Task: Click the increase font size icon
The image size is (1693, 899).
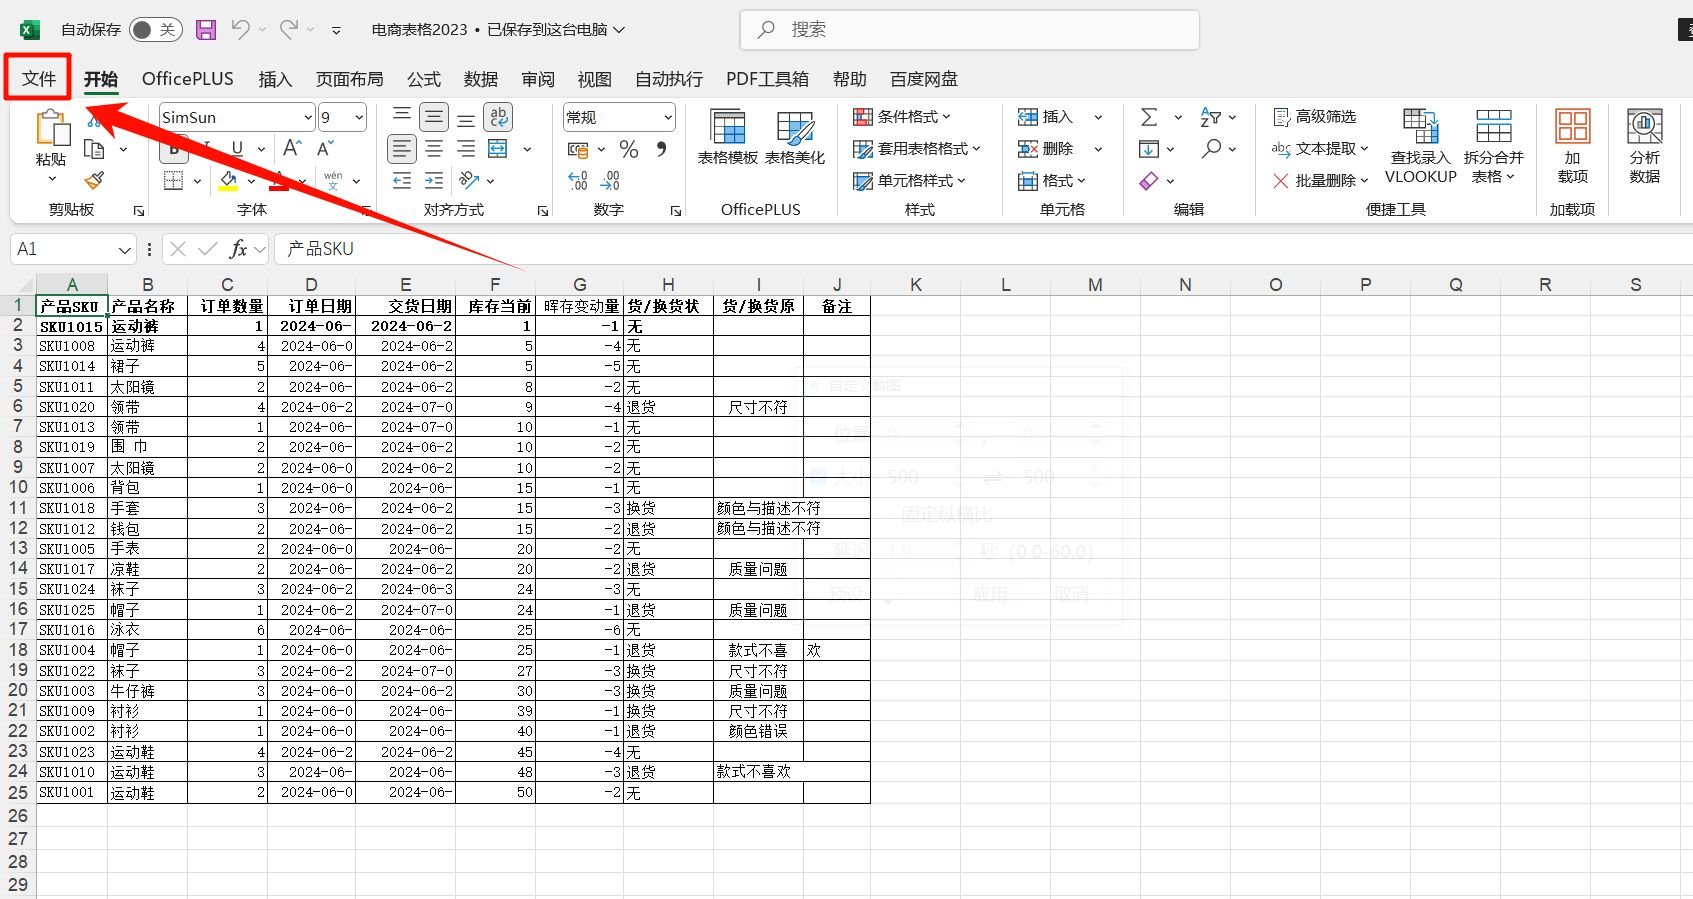Action: click(292, 149)
